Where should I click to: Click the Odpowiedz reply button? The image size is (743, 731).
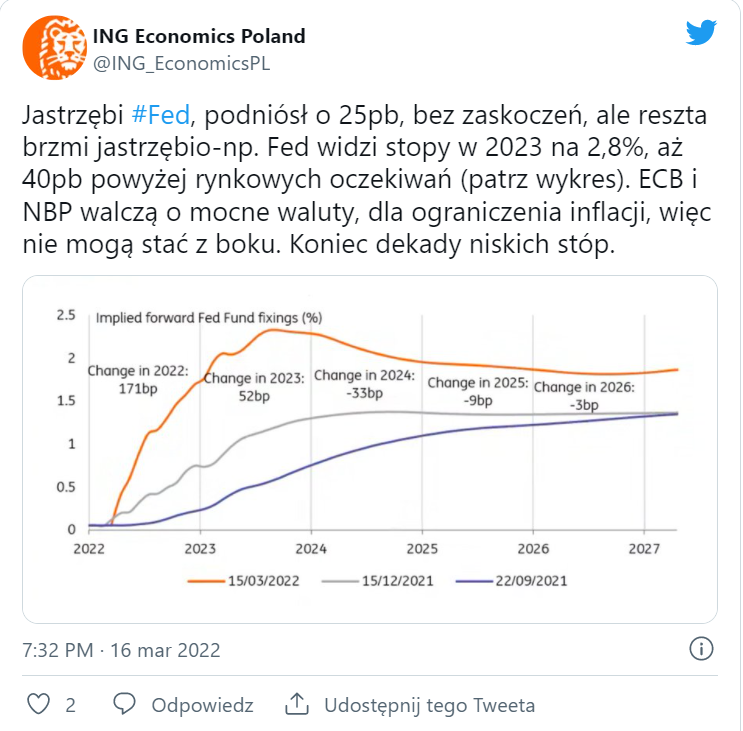(202, 705)
